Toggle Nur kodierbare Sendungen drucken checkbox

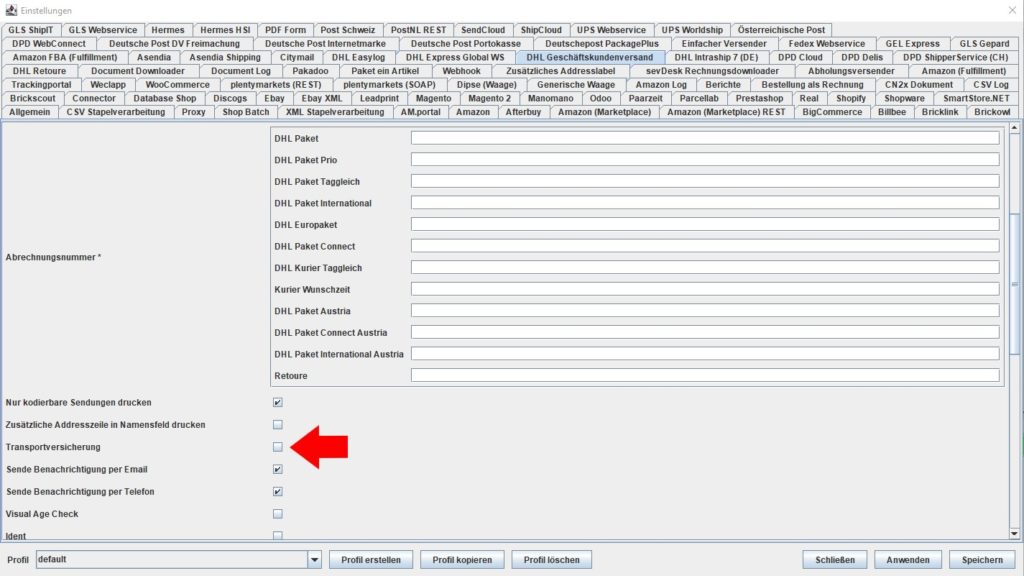click(278, 402)
